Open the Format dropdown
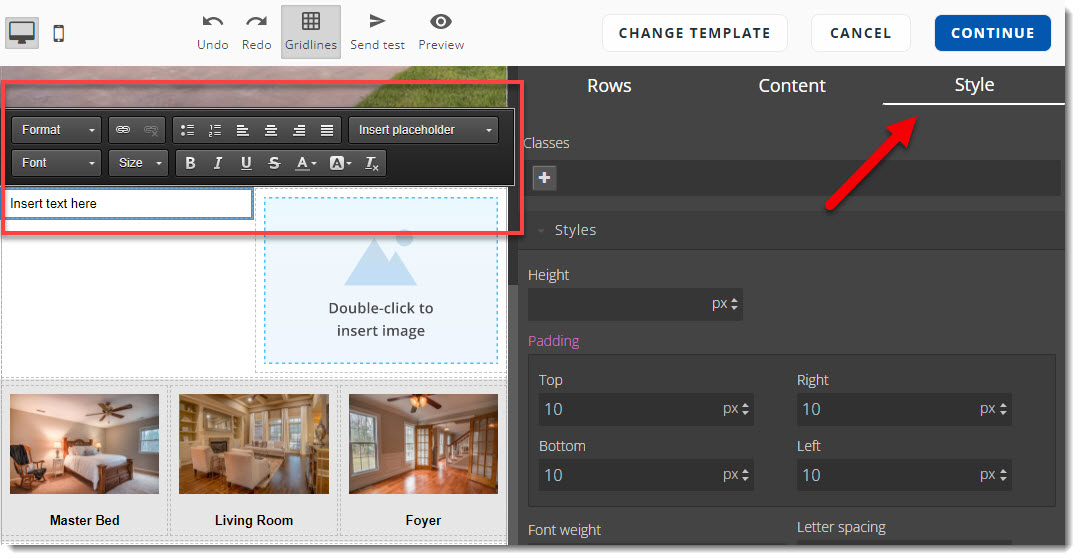1080x560 pixels. click(57, 130)
